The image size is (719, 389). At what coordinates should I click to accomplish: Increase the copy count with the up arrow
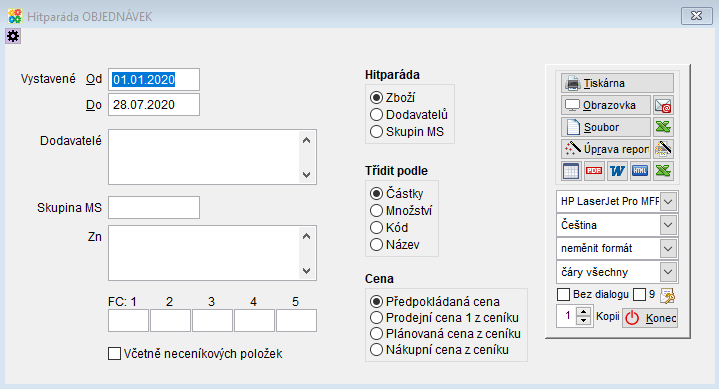coord(583,312)
